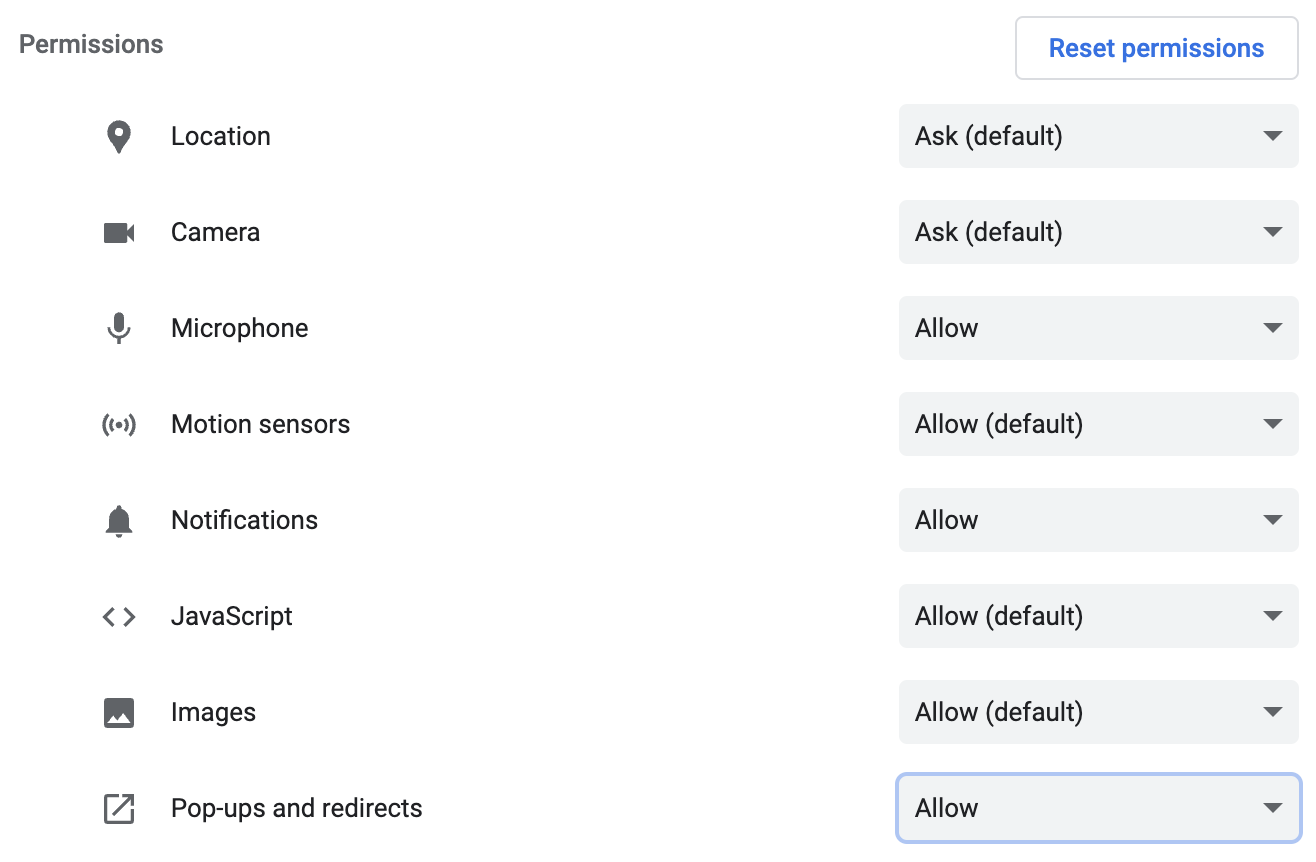Screen dimensions: 1316x862
Task: Expand the JavaScript permission dropdown
Action: [x=1098, y=616]
